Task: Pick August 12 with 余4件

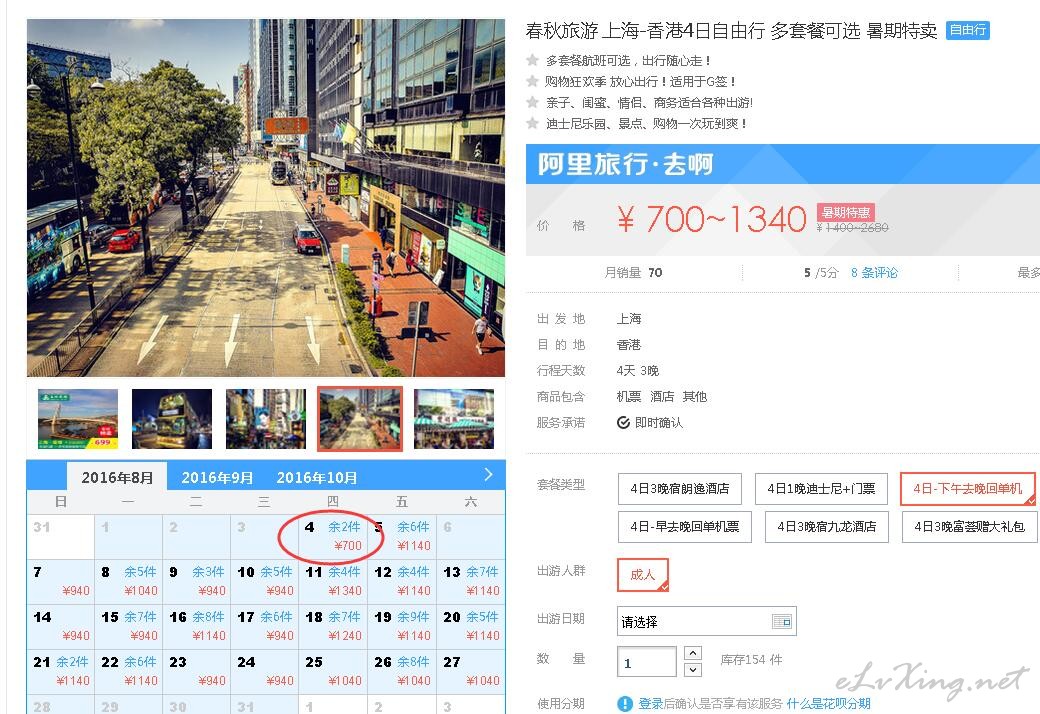Action: [401, 581]
